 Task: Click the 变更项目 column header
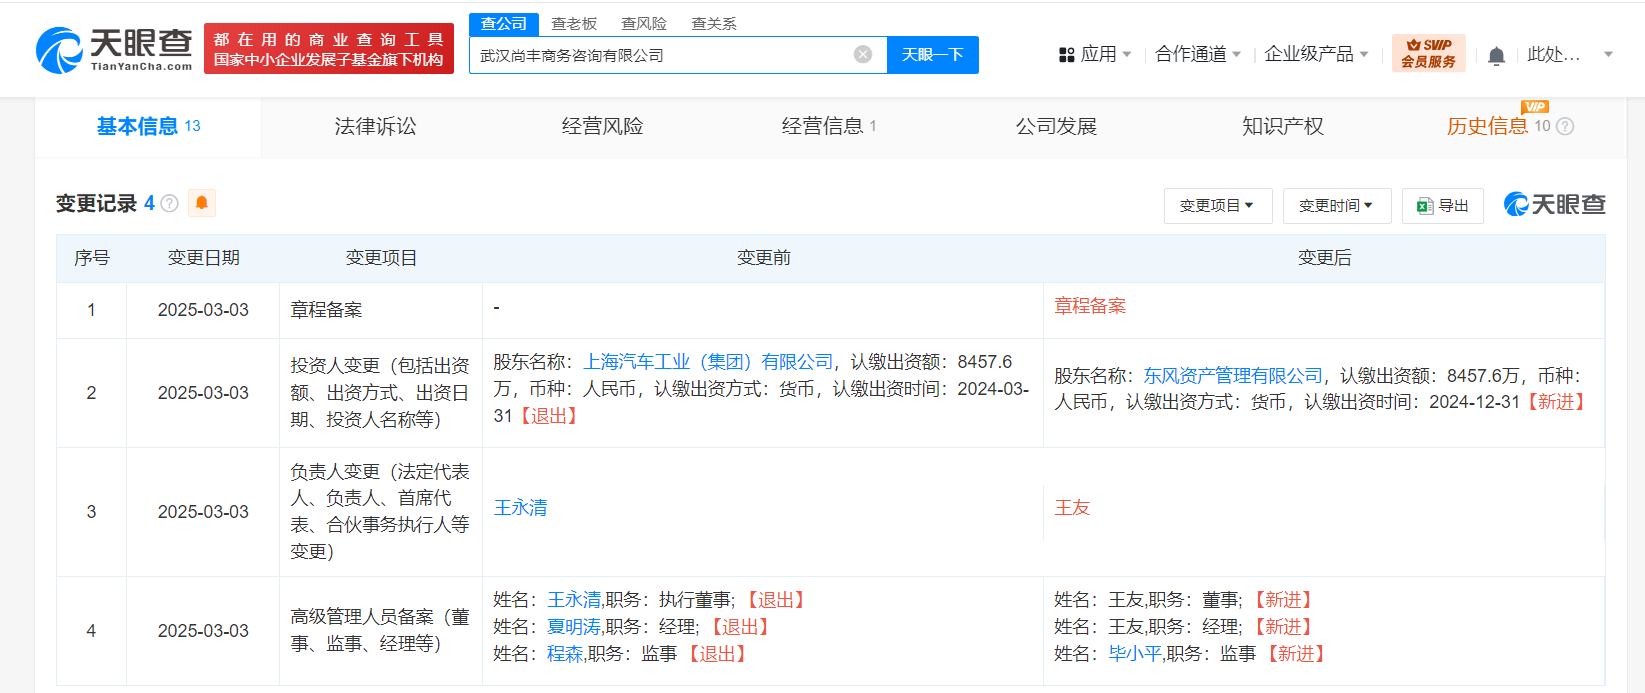tap(381, 258)
